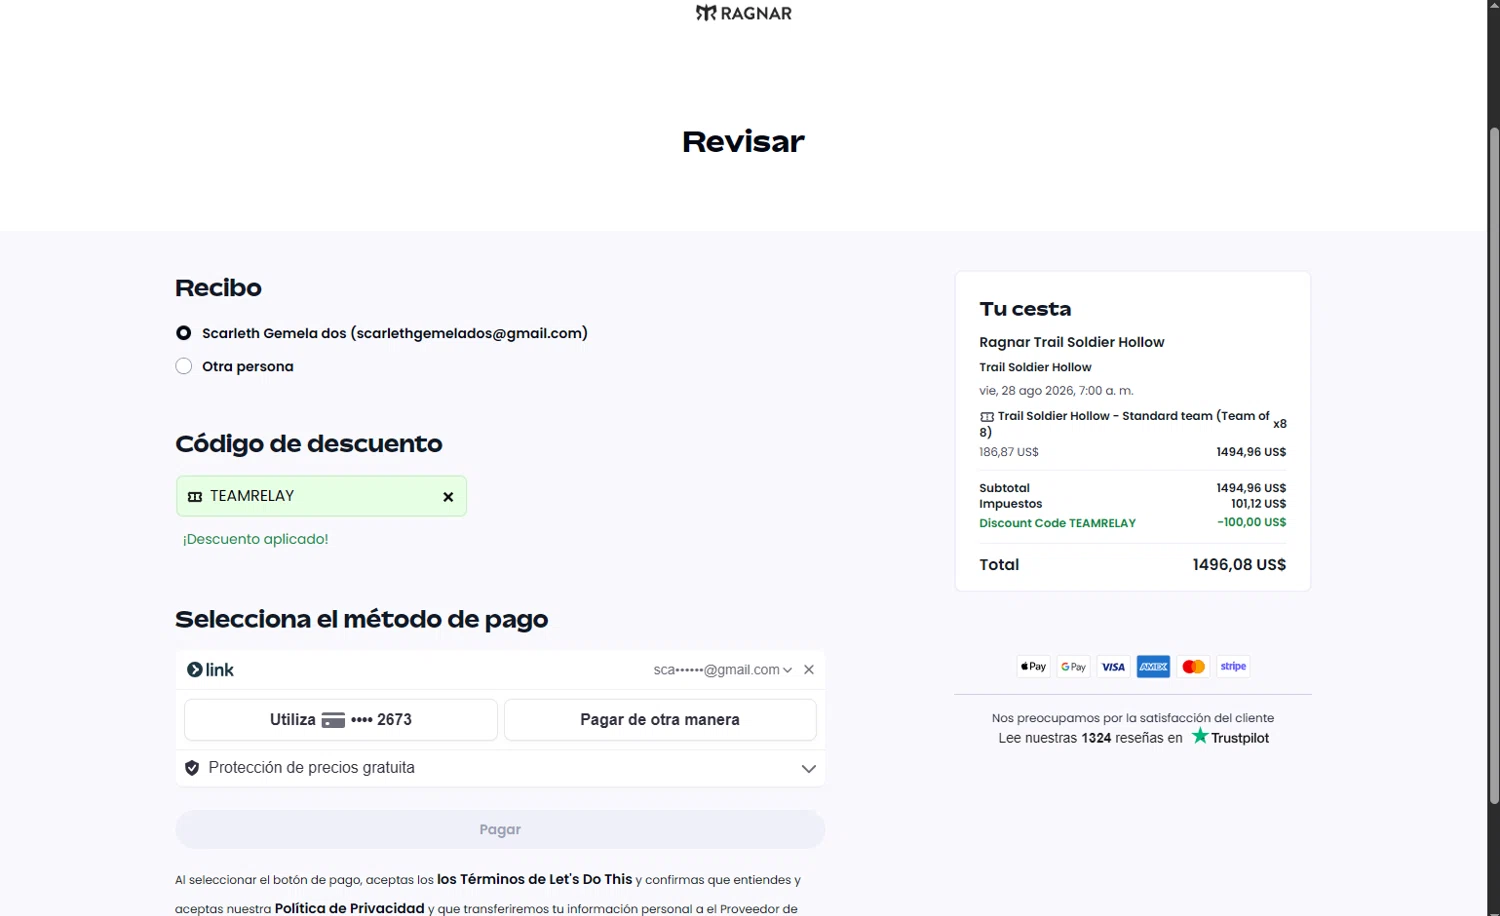Viewport: 1500px width, 916px height.
Task: Remove the TEAMRELAY discount code
Action: pyautogui.click(x=448, y=497)
